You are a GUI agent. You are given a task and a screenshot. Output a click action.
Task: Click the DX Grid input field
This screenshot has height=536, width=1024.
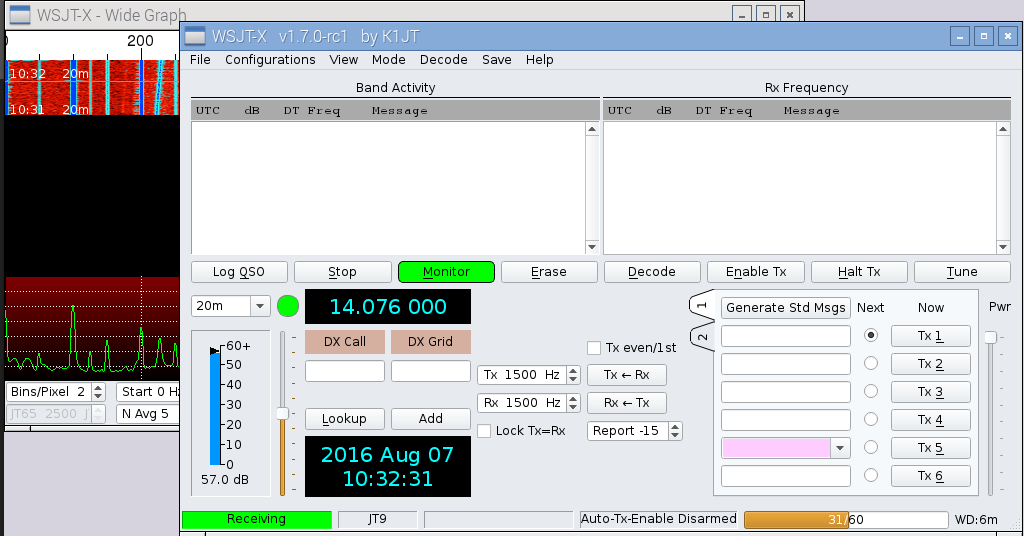coord(430,371)
